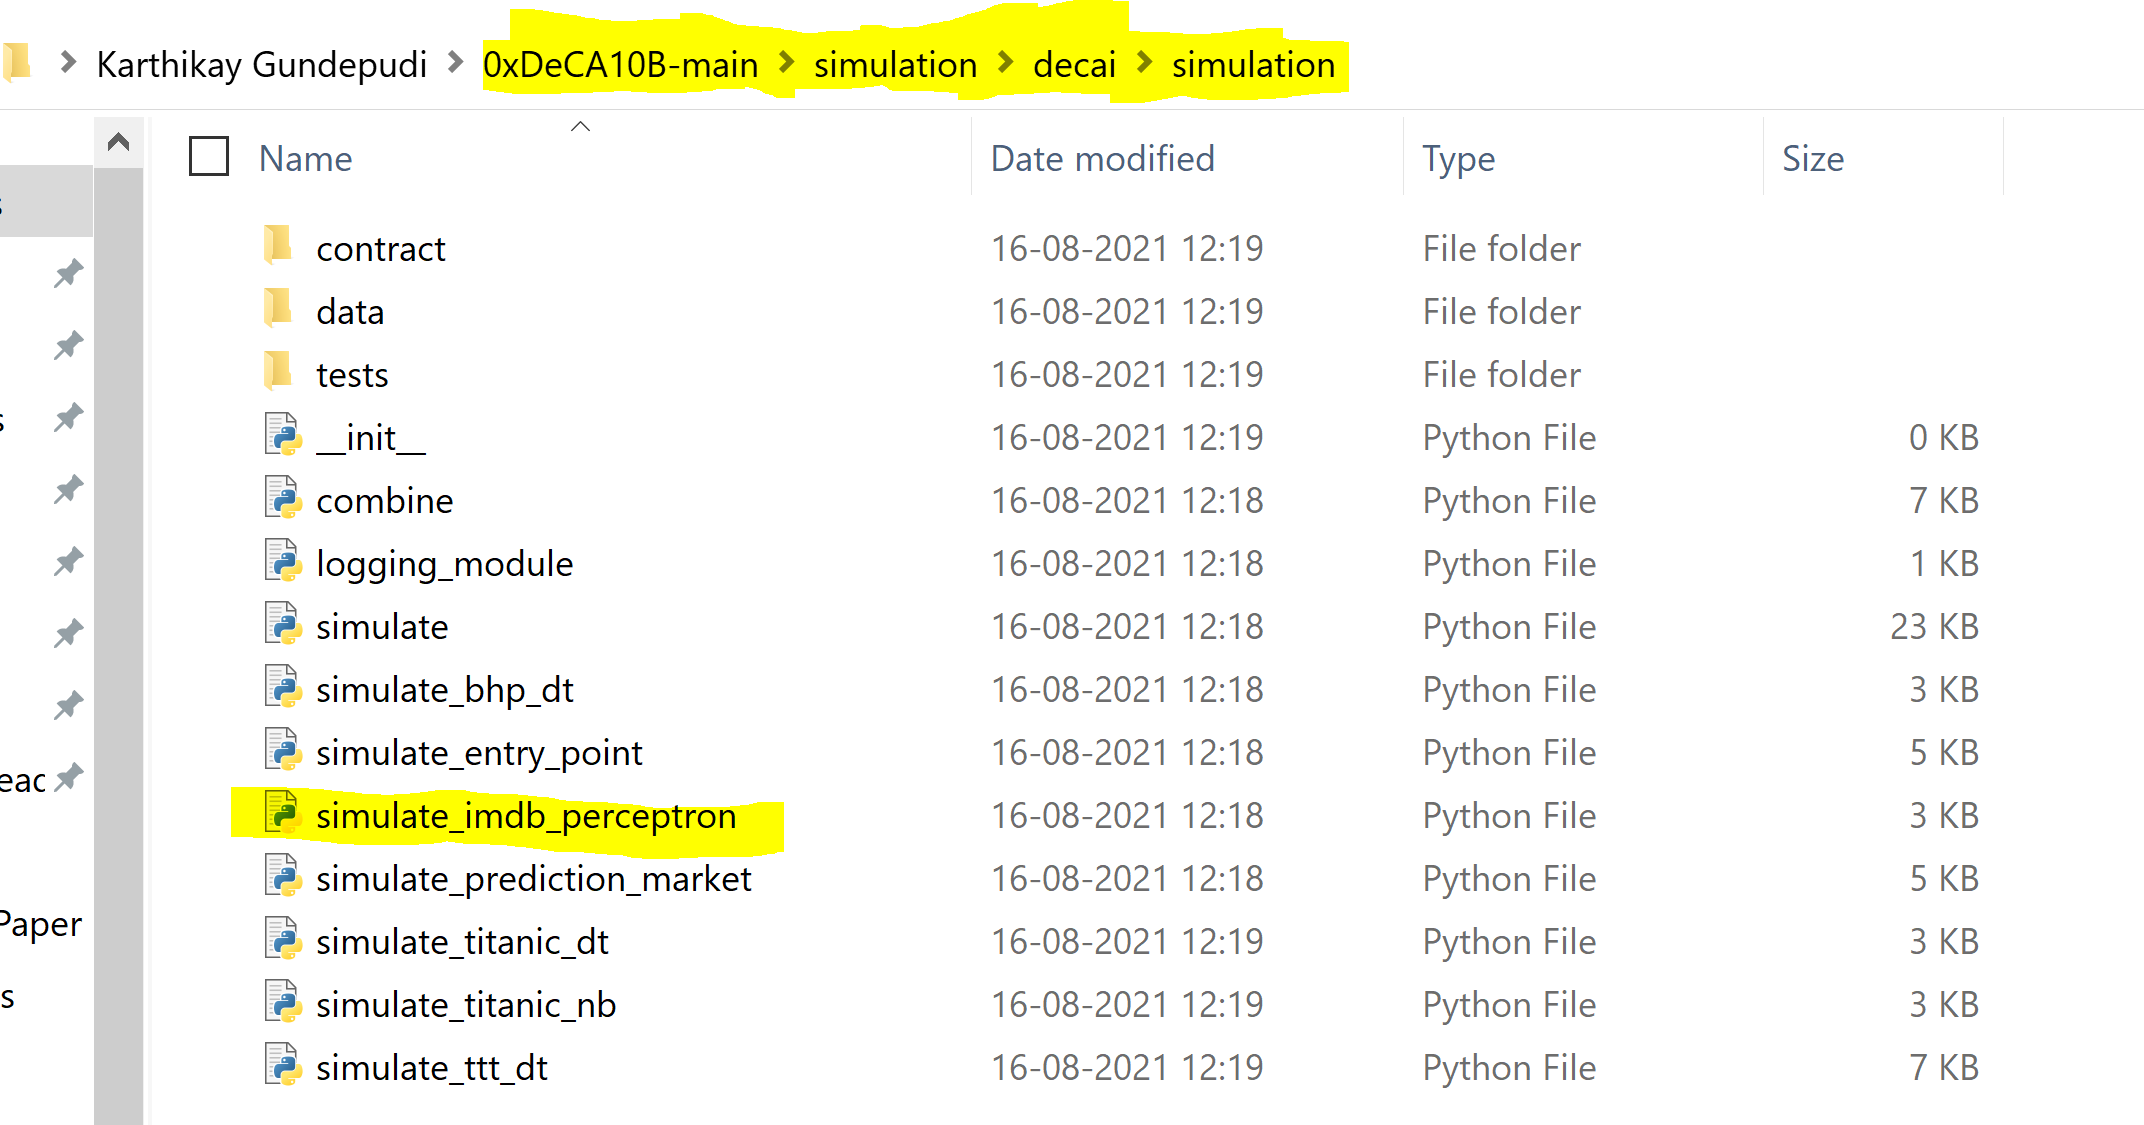Click the Size column header
Viewport: 2144px width, 1125px height.
point(1813,157)
